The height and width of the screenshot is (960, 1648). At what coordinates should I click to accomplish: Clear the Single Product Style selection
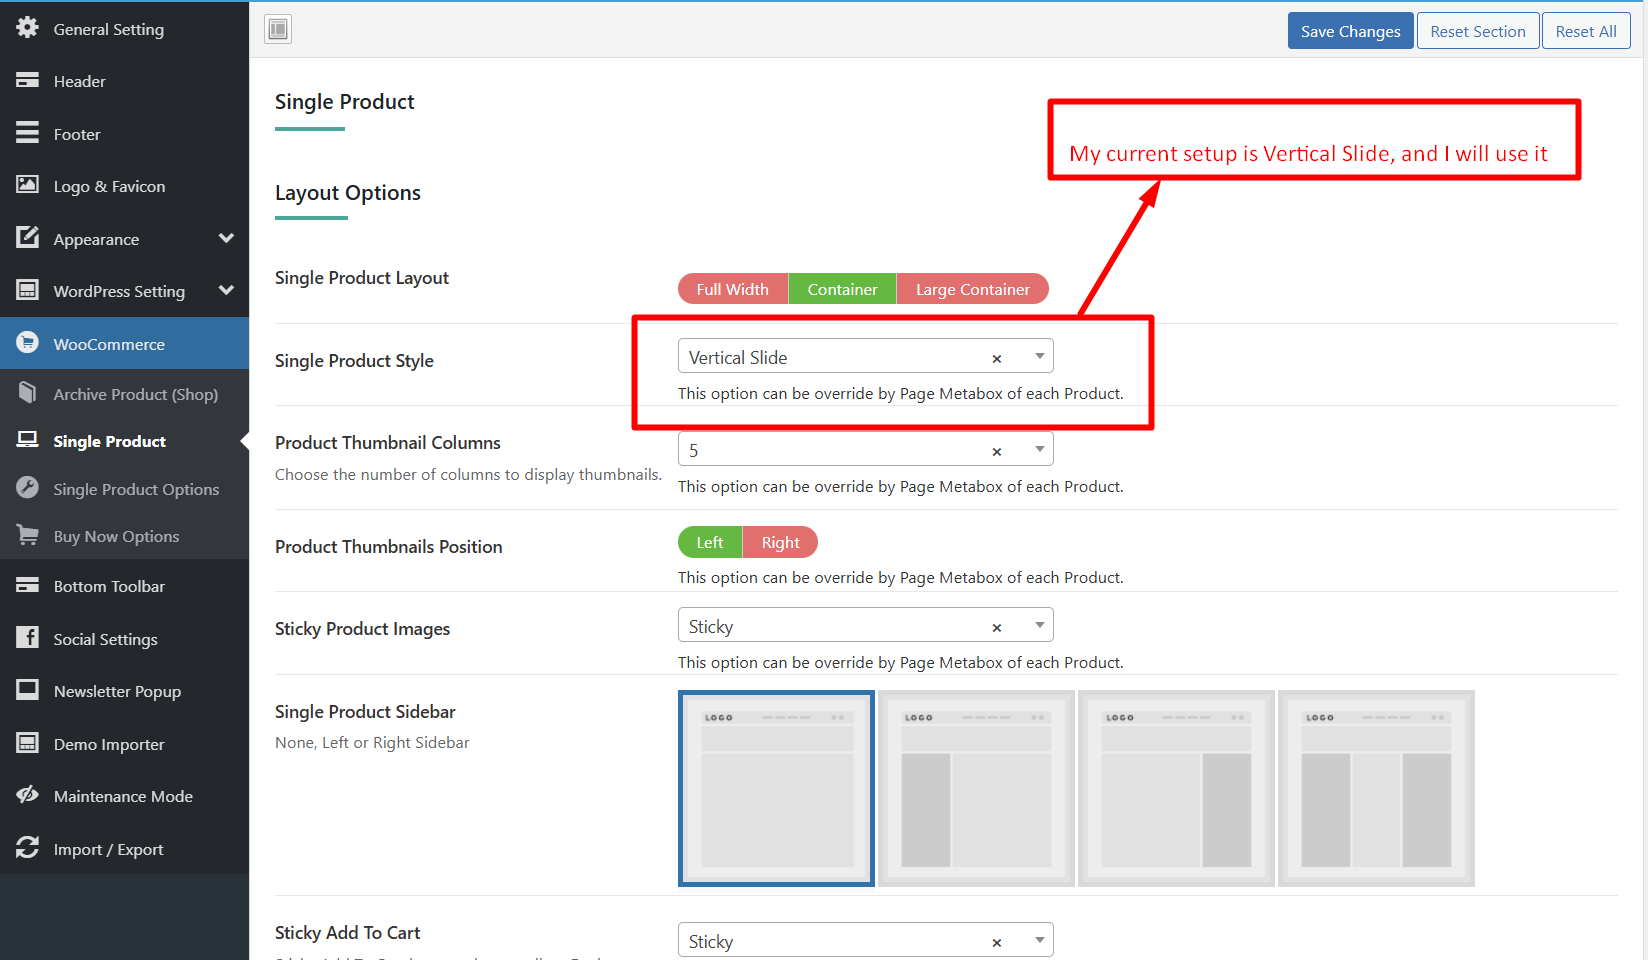click(x=997, y=358)
